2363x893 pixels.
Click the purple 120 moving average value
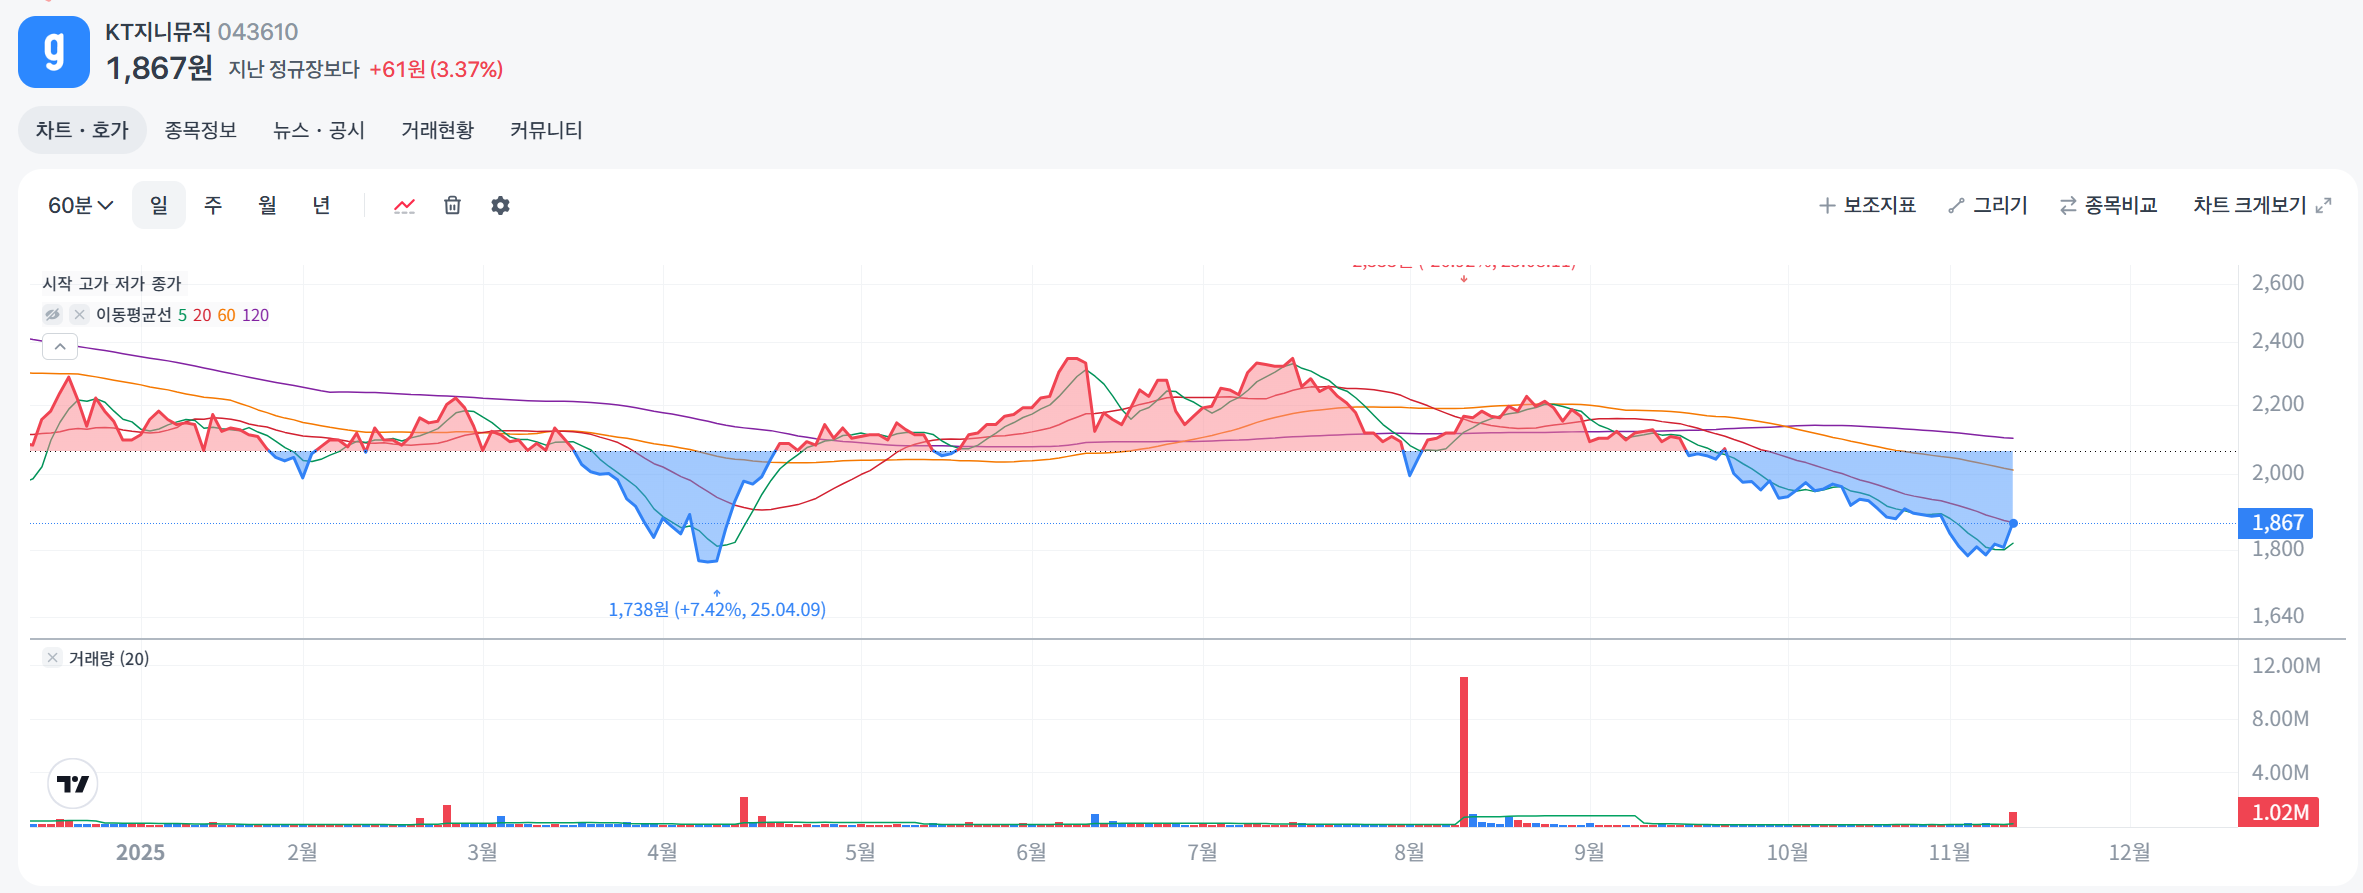click(255, 315)
